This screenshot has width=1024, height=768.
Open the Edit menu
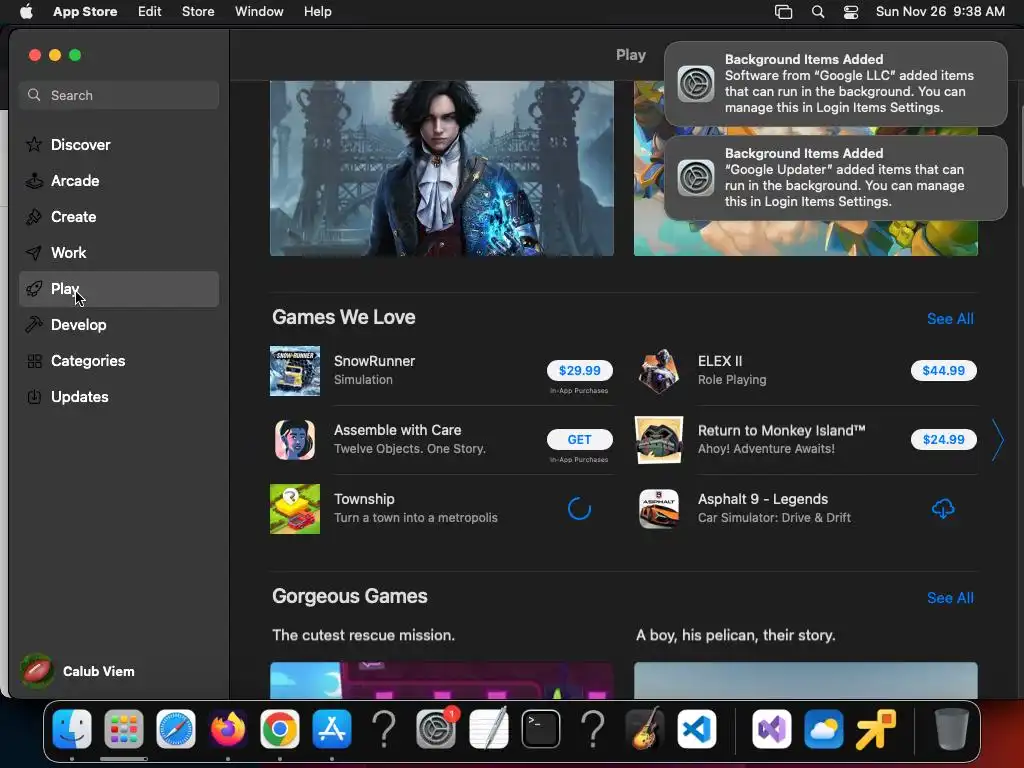coord(150,12)
